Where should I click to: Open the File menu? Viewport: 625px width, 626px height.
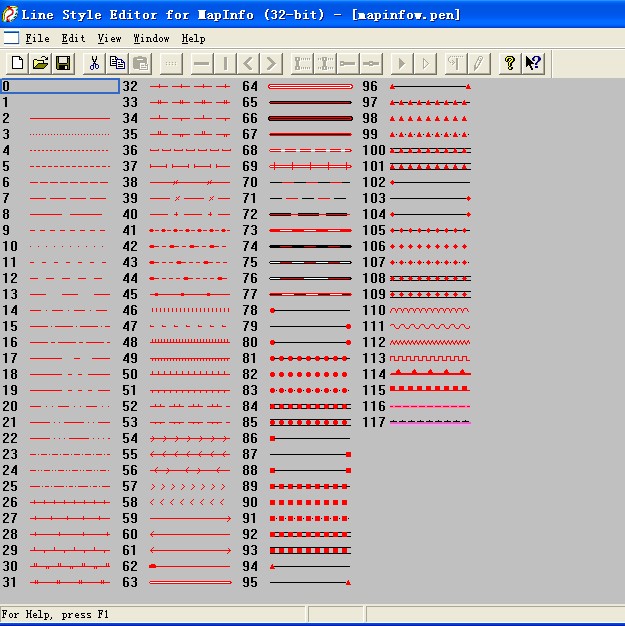(x=38, y=39)
